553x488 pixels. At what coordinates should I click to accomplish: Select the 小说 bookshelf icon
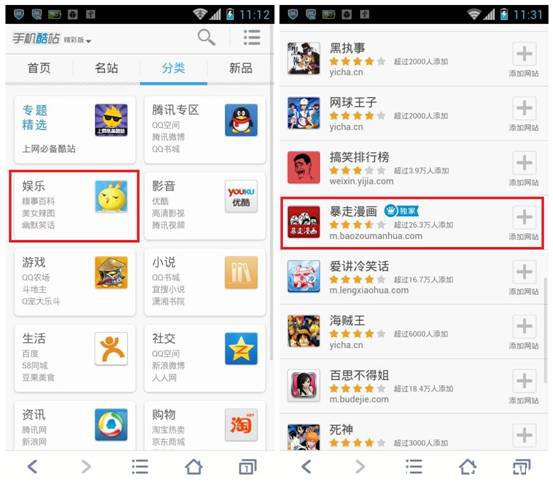[x=241, y=273]
